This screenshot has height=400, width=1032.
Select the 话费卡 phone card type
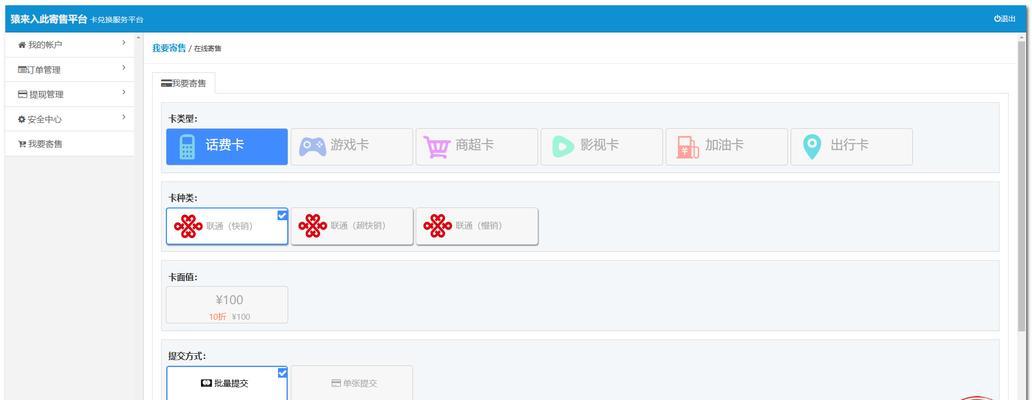226,146
